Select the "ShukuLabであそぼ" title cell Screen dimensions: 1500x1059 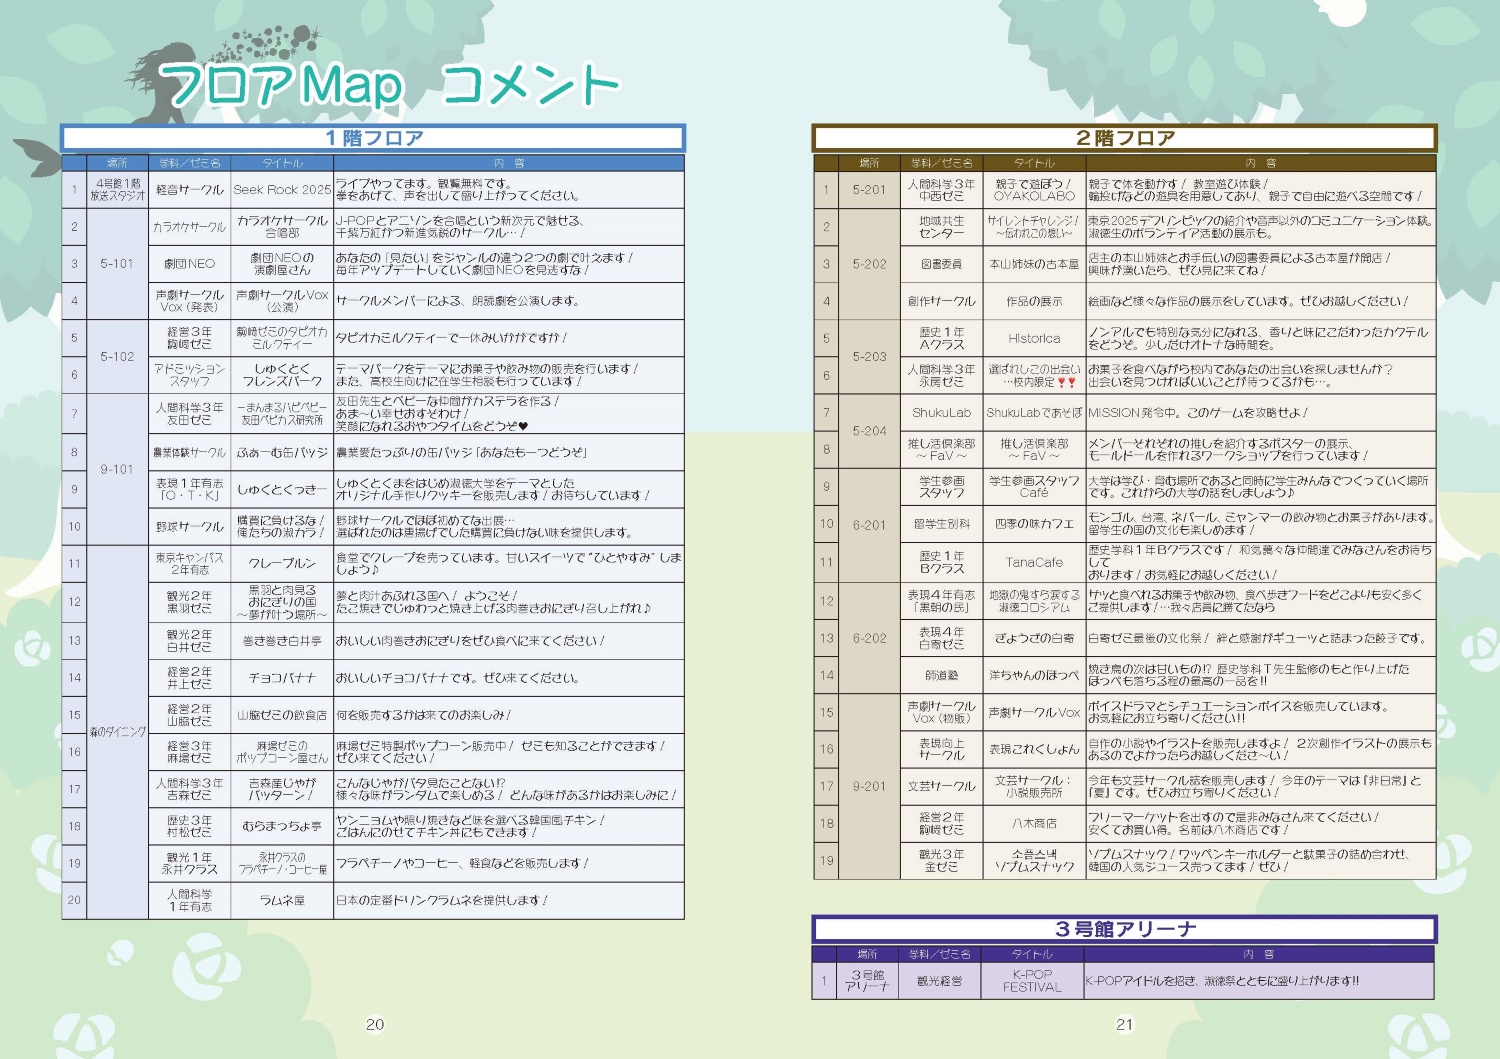click(x=1034, y=412)
